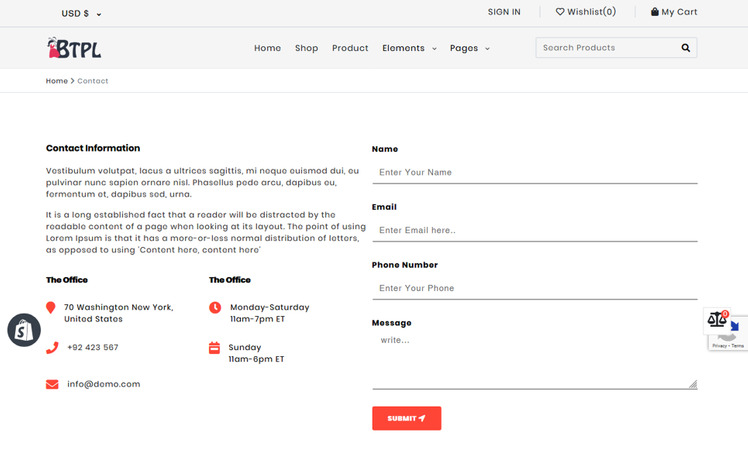
Task: Expand the Elements menu arrow
Action: pyautogui.click(x=434, y=49)
